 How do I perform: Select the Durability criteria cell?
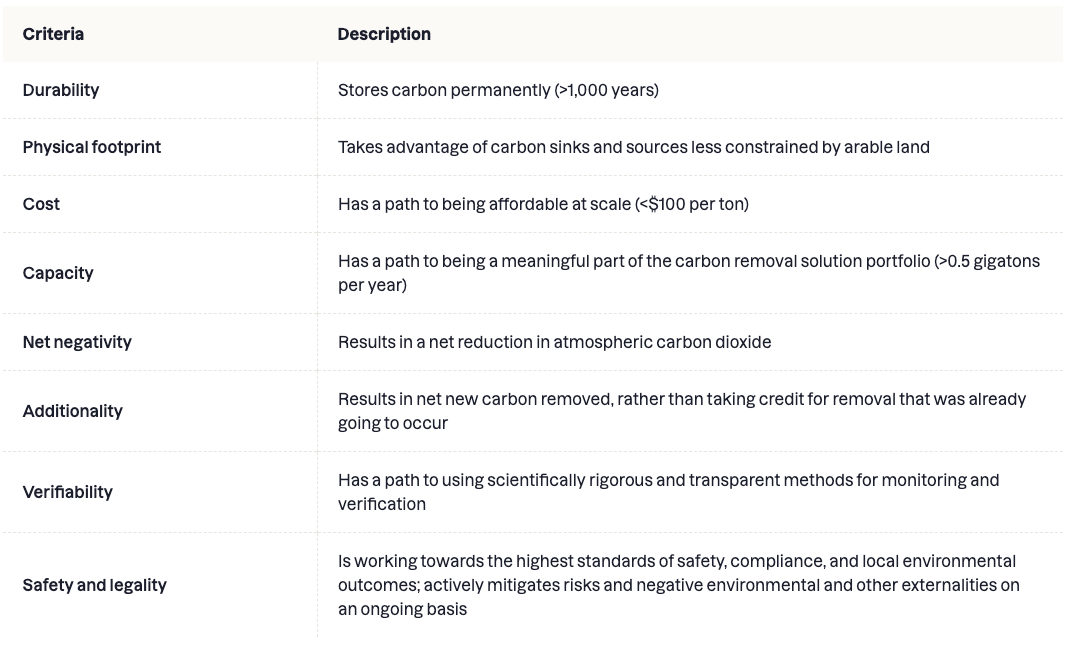pyautogui.click(x=61, y=90)
